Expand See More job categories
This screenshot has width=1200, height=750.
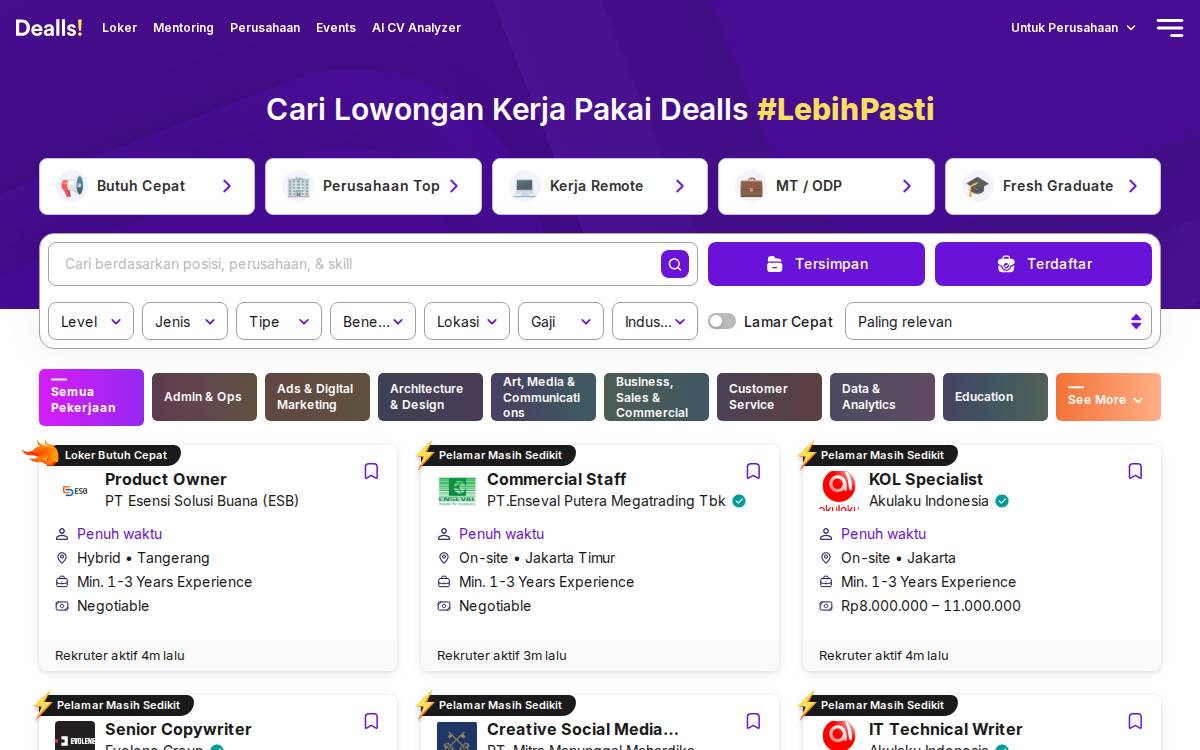click(x=1108, y=397)
